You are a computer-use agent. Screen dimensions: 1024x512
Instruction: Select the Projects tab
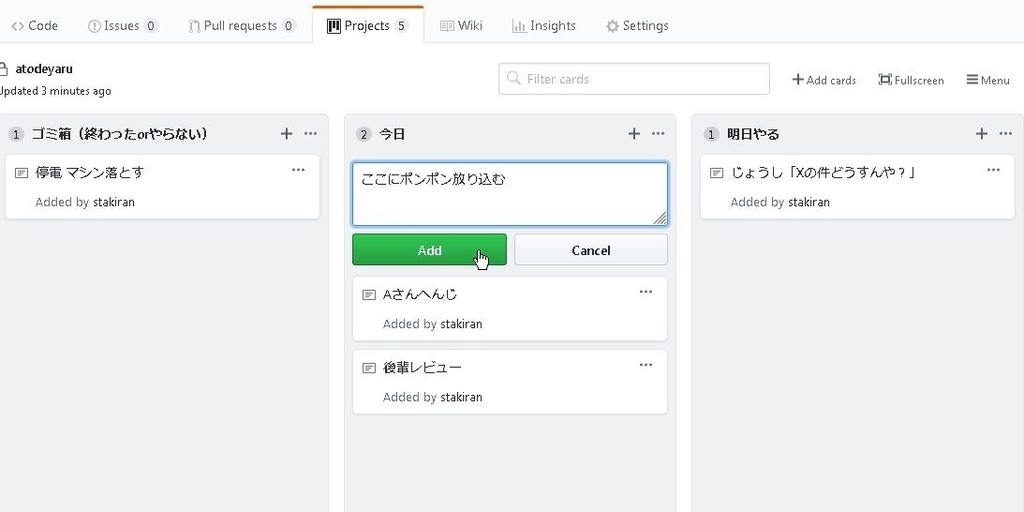pos(368,25)
